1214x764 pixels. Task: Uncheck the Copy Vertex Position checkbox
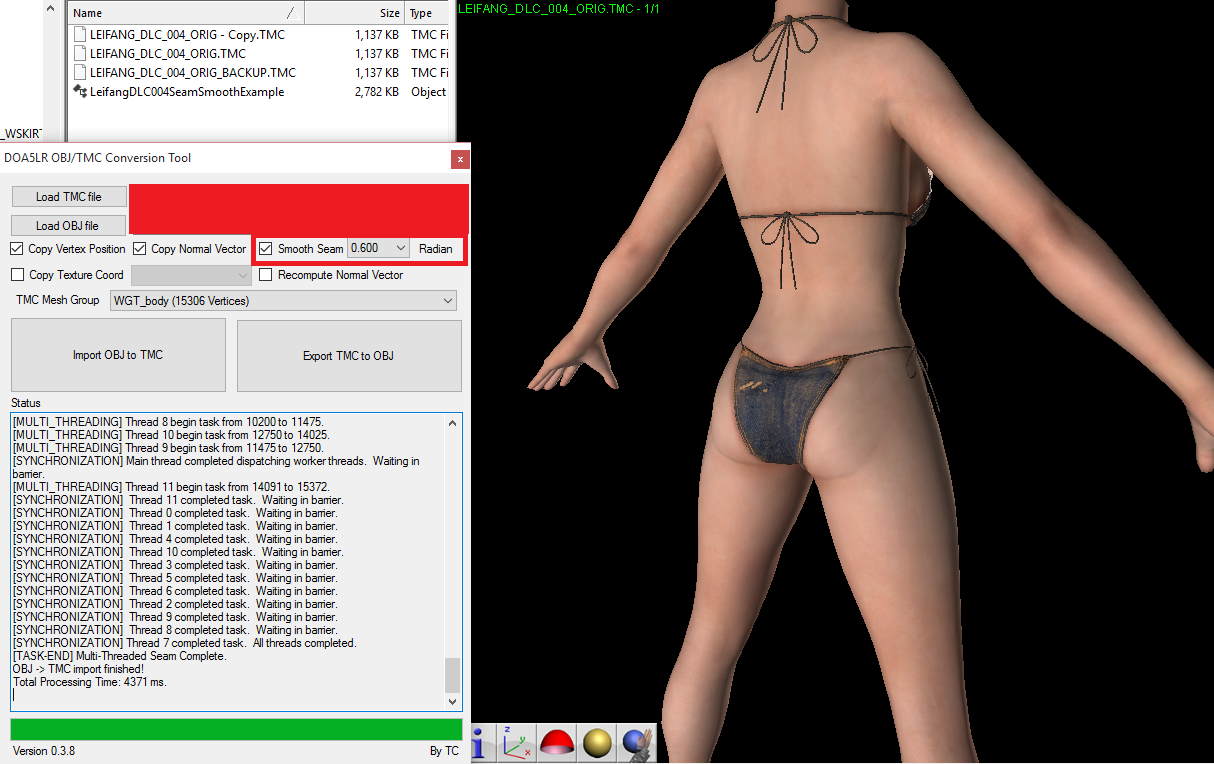[x=17, y=249]
